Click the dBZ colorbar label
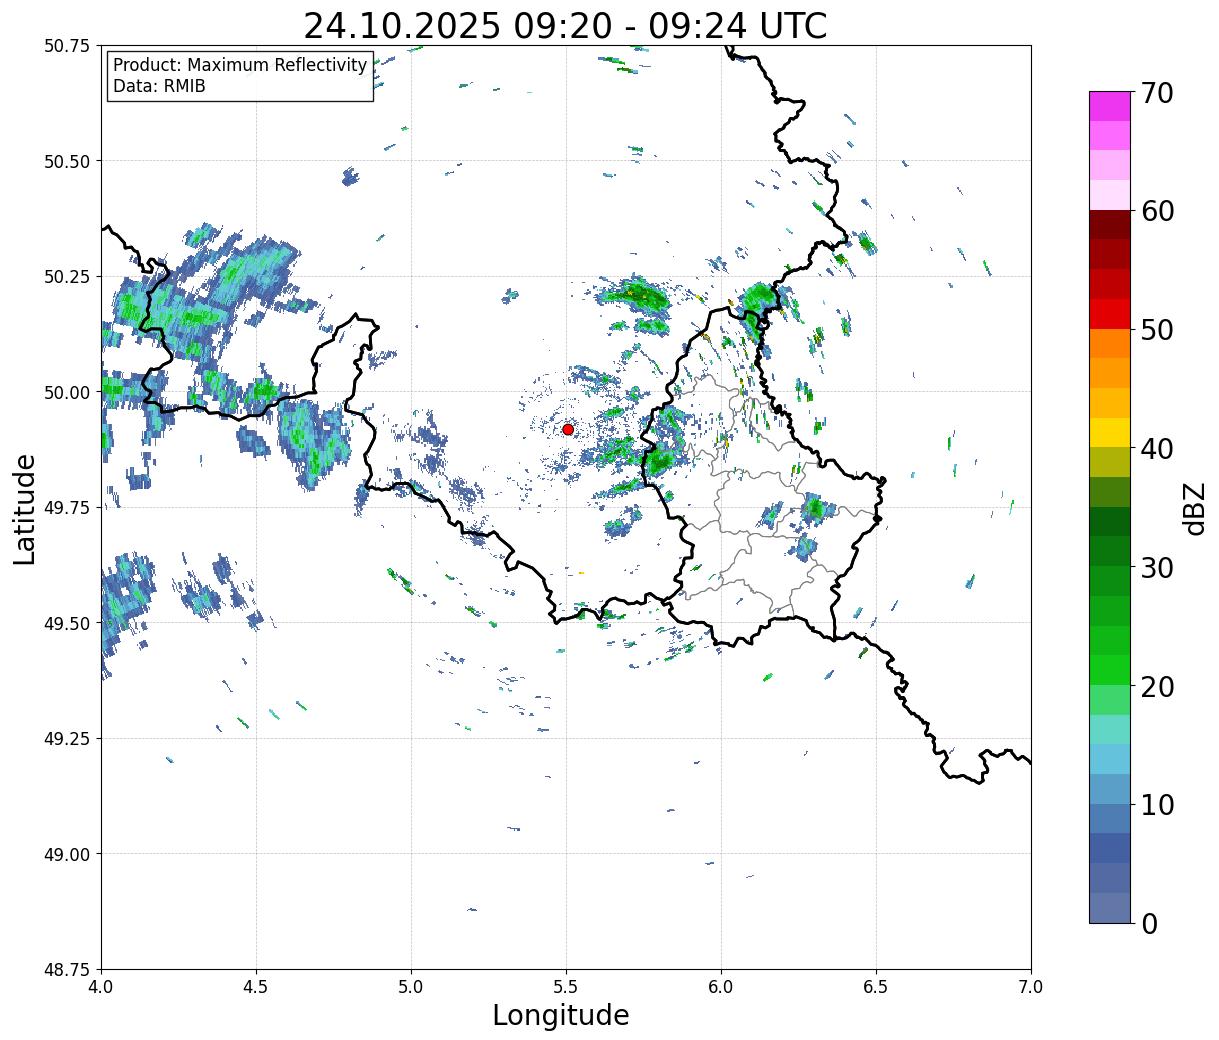Viewport: 1219px width, 1040px height. pos(1194,507)
